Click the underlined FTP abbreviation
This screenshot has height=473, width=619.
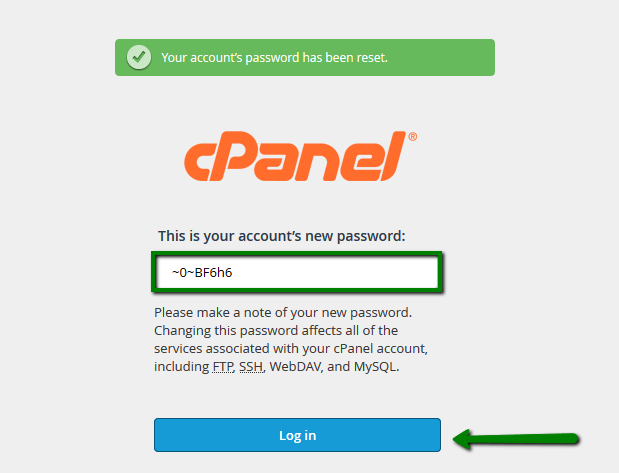click(x=222, y=366)
